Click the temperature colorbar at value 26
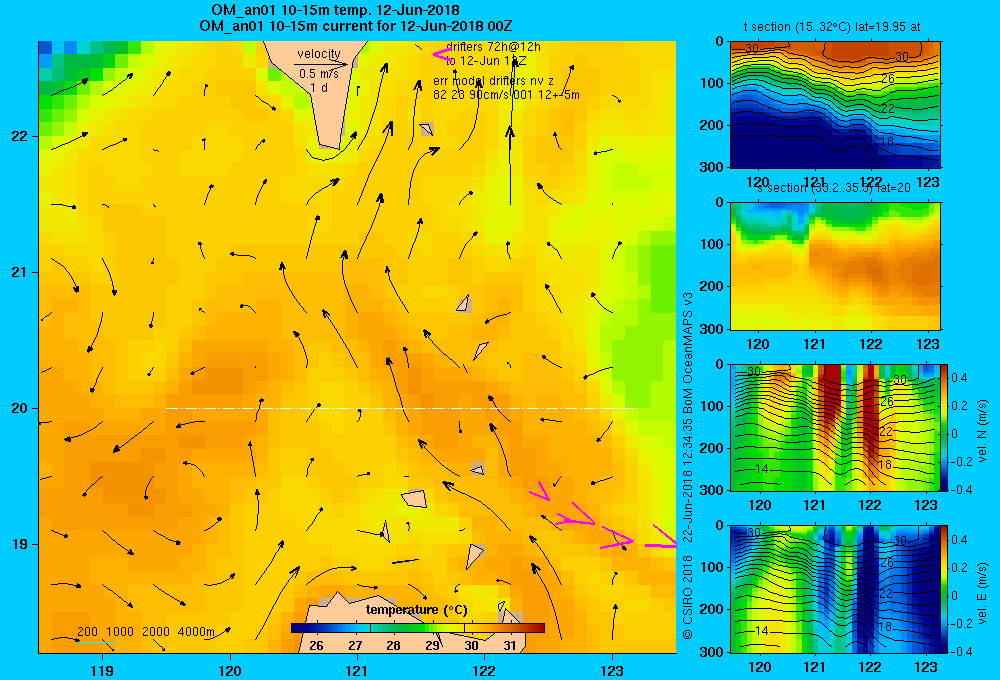This screenshot has height=680, width=1000. point(316,628)
